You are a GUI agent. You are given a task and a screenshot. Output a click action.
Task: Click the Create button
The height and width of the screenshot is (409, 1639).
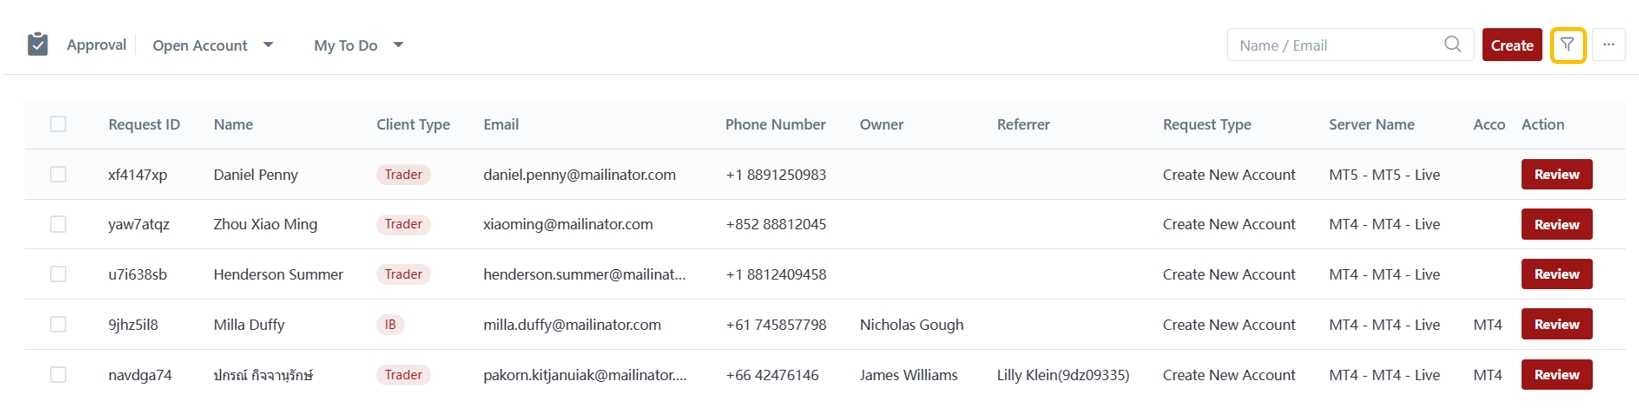click(x=1511, y=45)
